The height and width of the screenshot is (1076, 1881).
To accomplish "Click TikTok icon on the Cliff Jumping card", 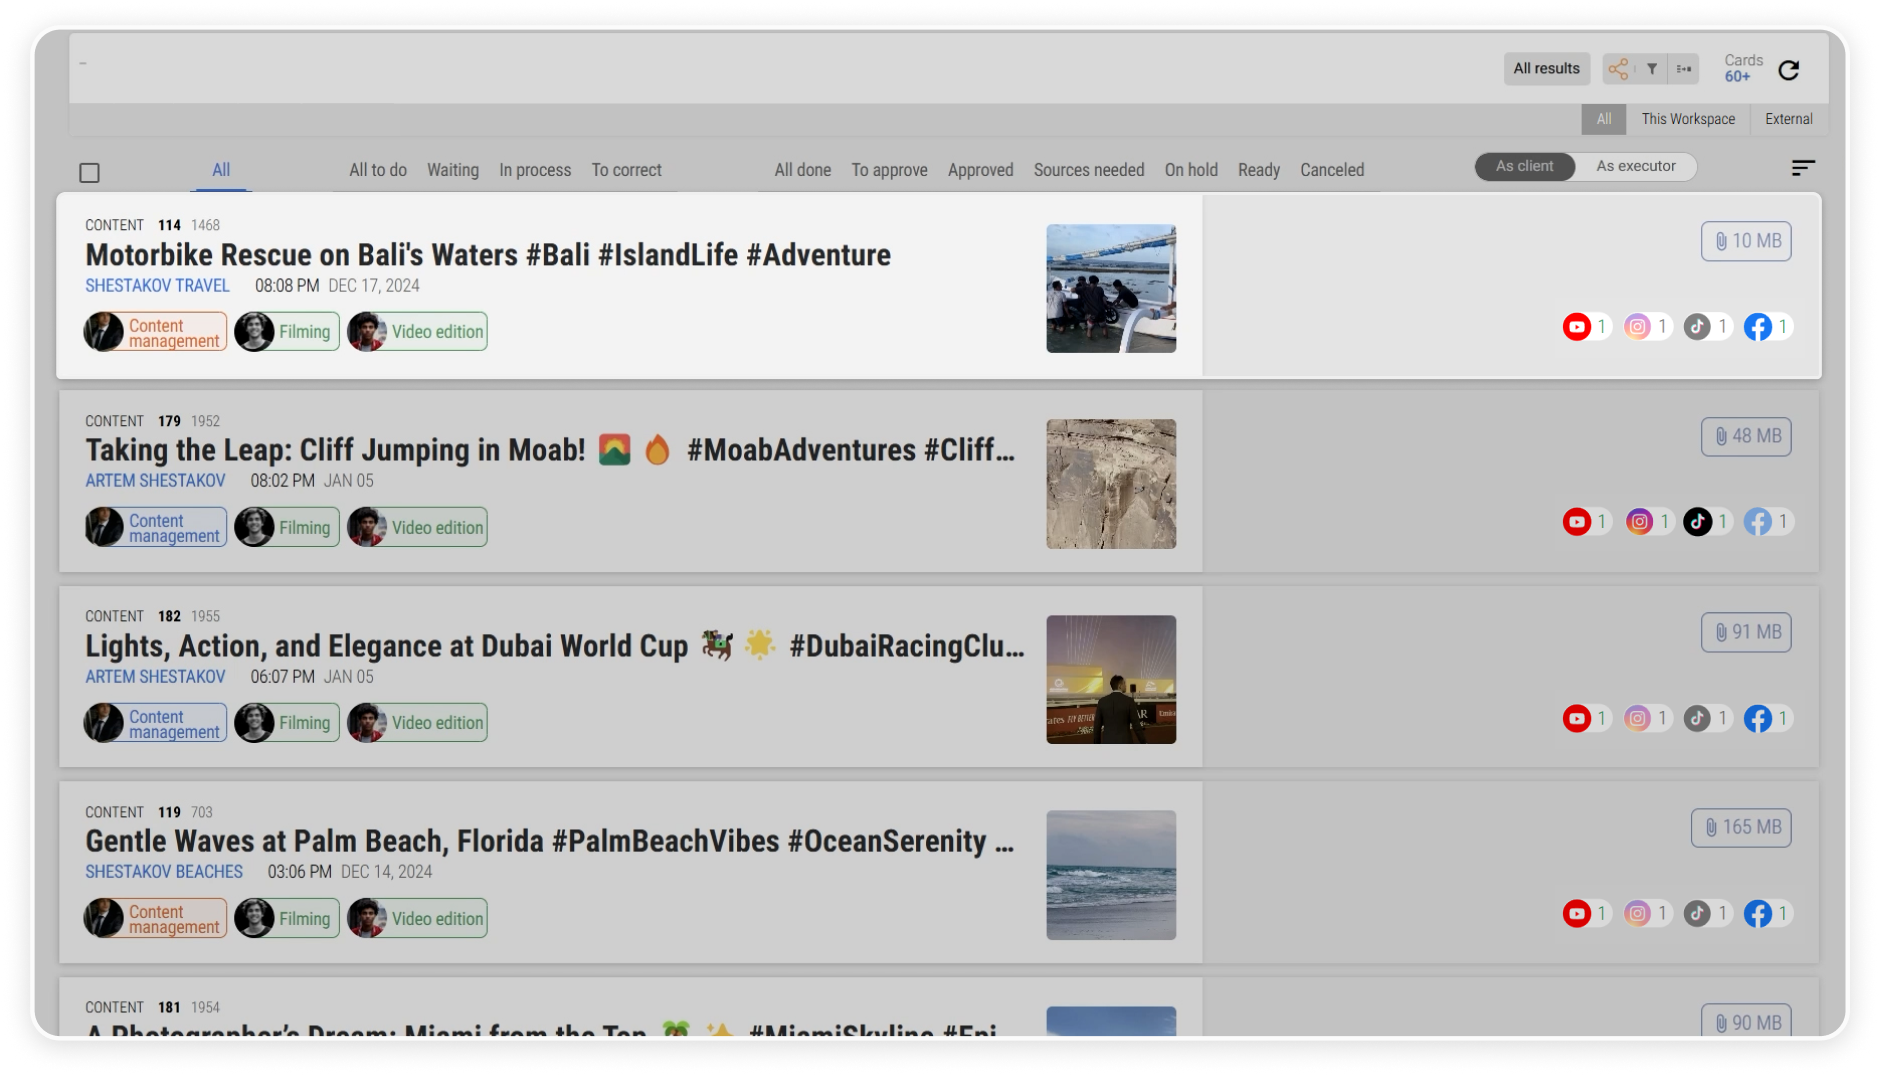I will click(x=1698, y=522).
